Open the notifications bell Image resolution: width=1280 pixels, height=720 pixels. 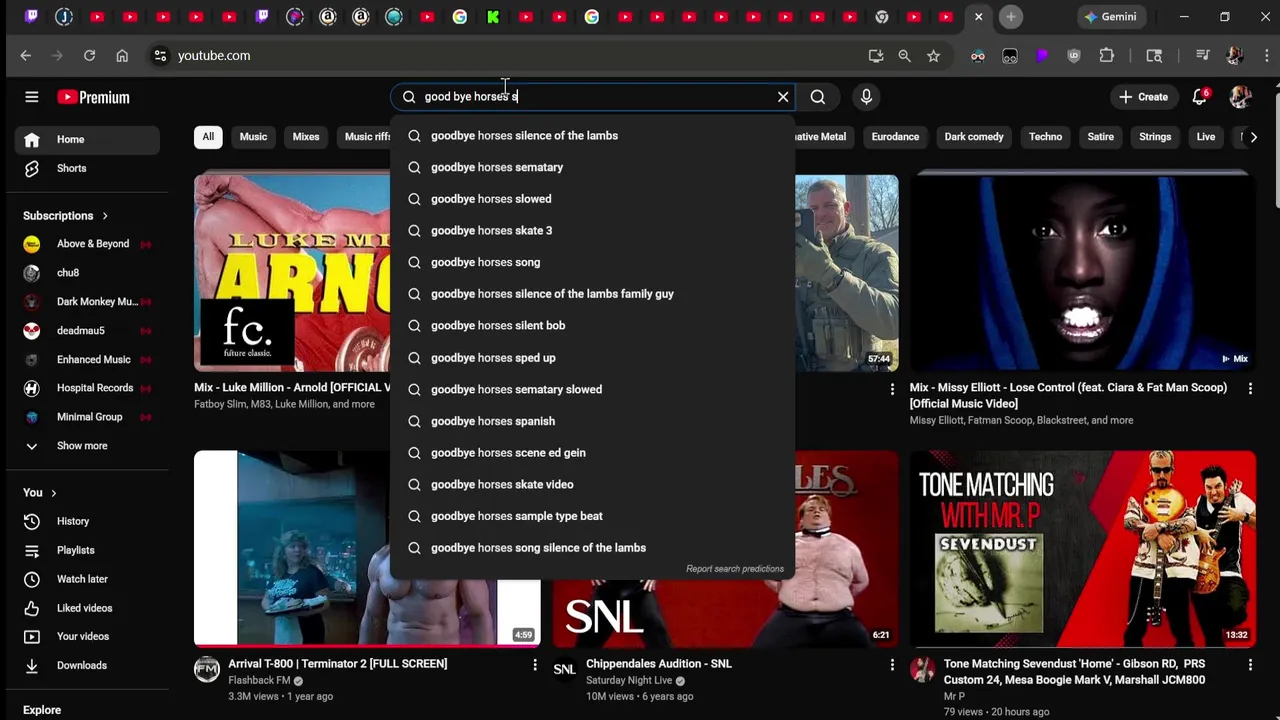click(x=1199, y=97)
